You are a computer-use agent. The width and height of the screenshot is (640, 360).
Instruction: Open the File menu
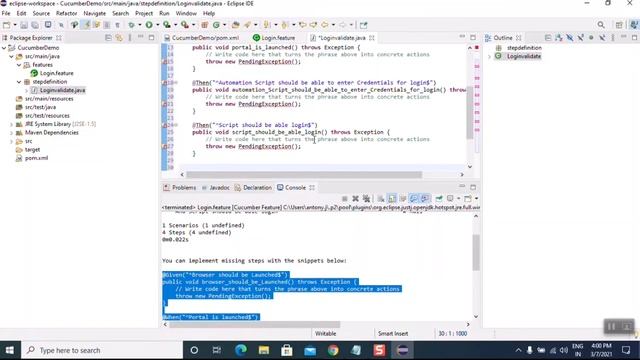6,13
